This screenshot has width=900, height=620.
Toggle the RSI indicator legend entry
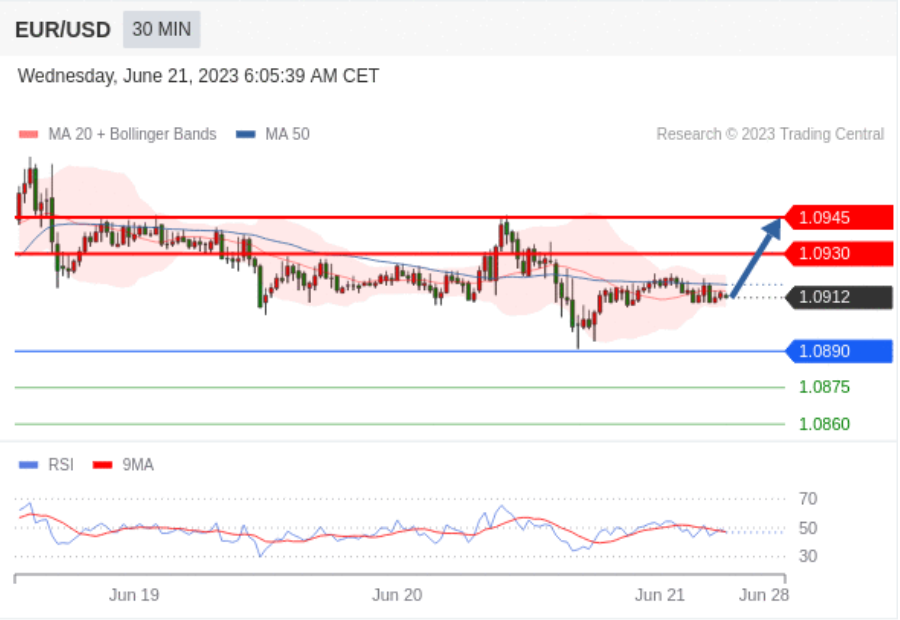[47, 465]
